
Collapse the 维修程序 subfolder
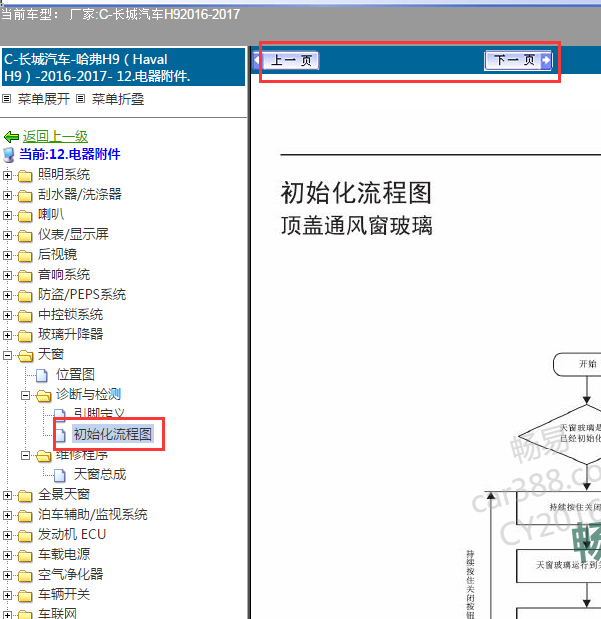[25, 456]
